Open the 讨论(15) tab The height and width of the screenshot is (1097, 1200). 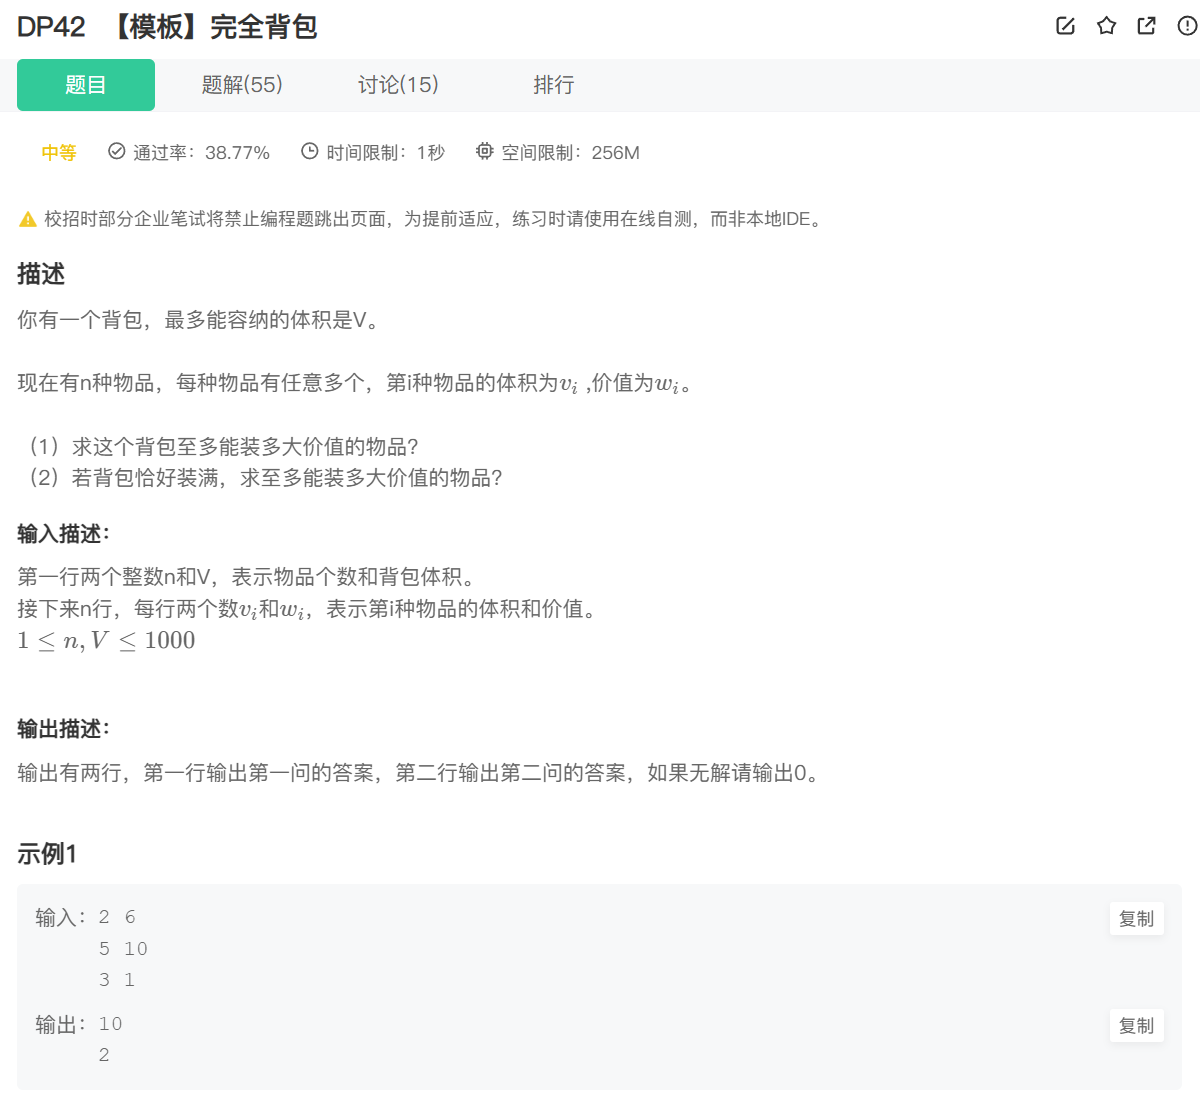click(x=397, y=85)
